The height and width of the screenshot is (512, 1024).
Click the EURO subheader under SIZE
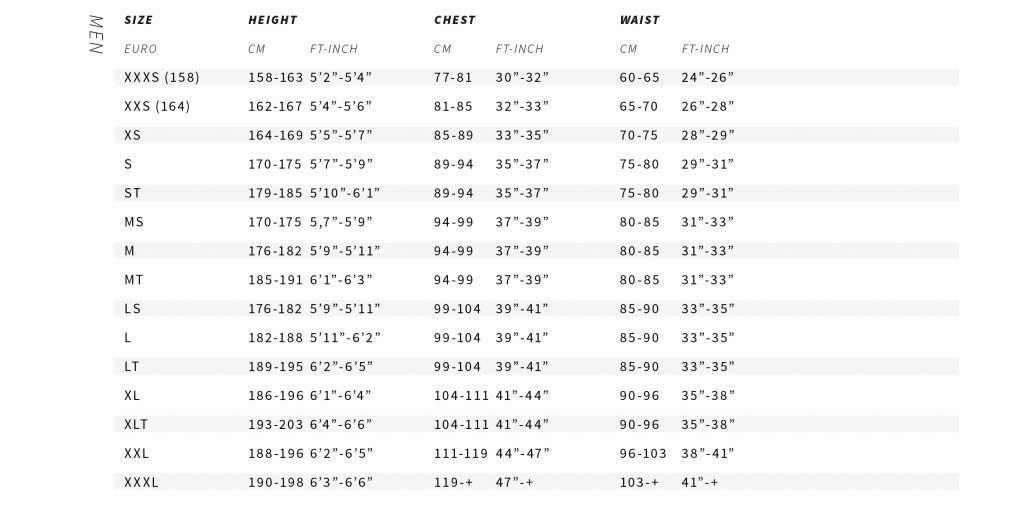[140, 49]
